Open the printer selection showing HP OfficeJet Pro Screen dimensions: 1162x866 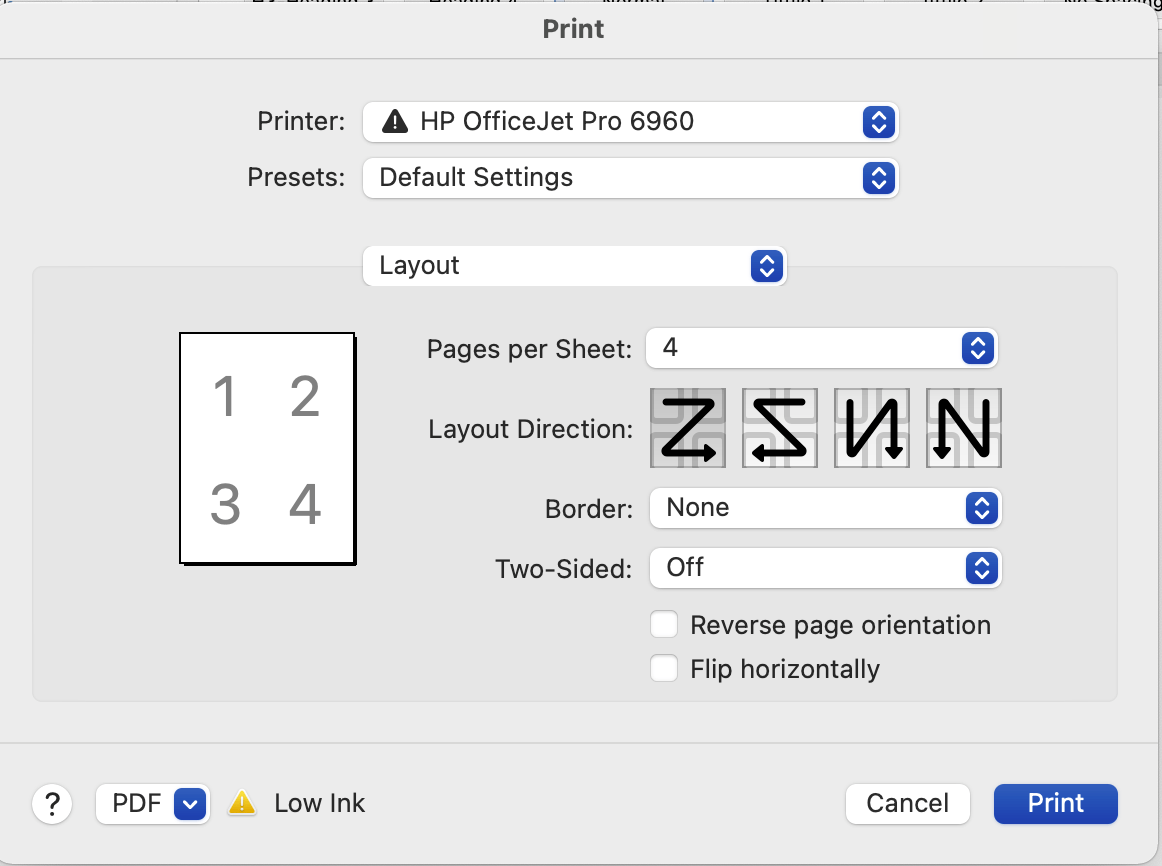pos(630,121)
